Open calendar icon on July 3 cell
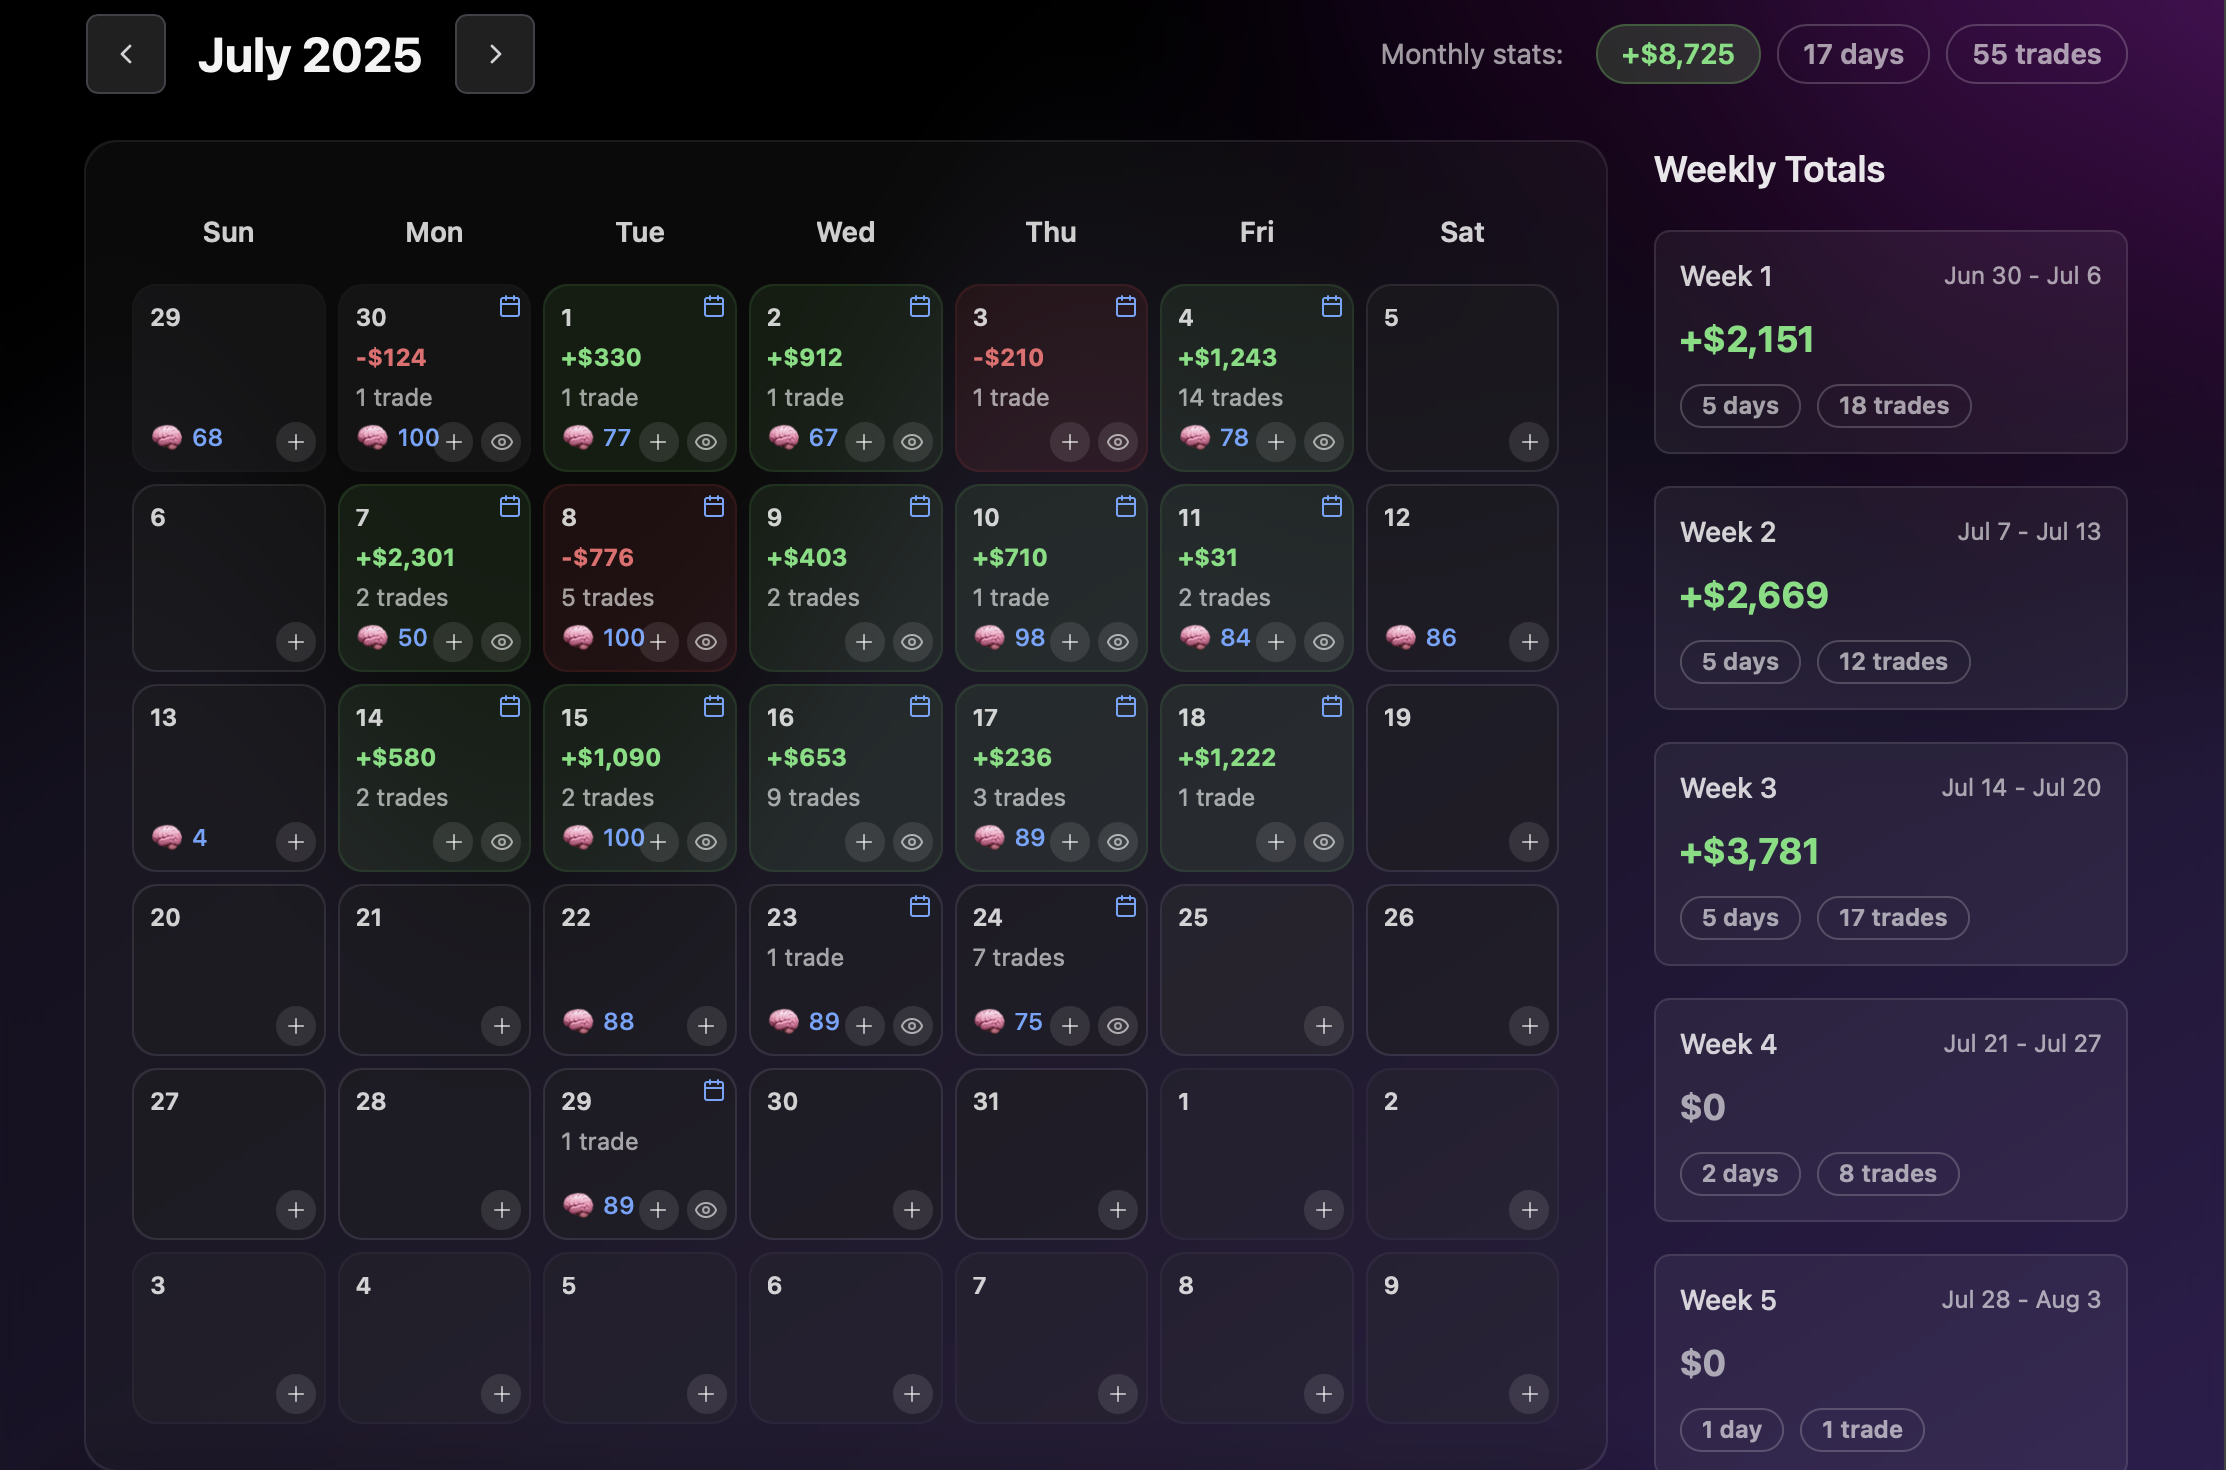 pos(1126,306)
